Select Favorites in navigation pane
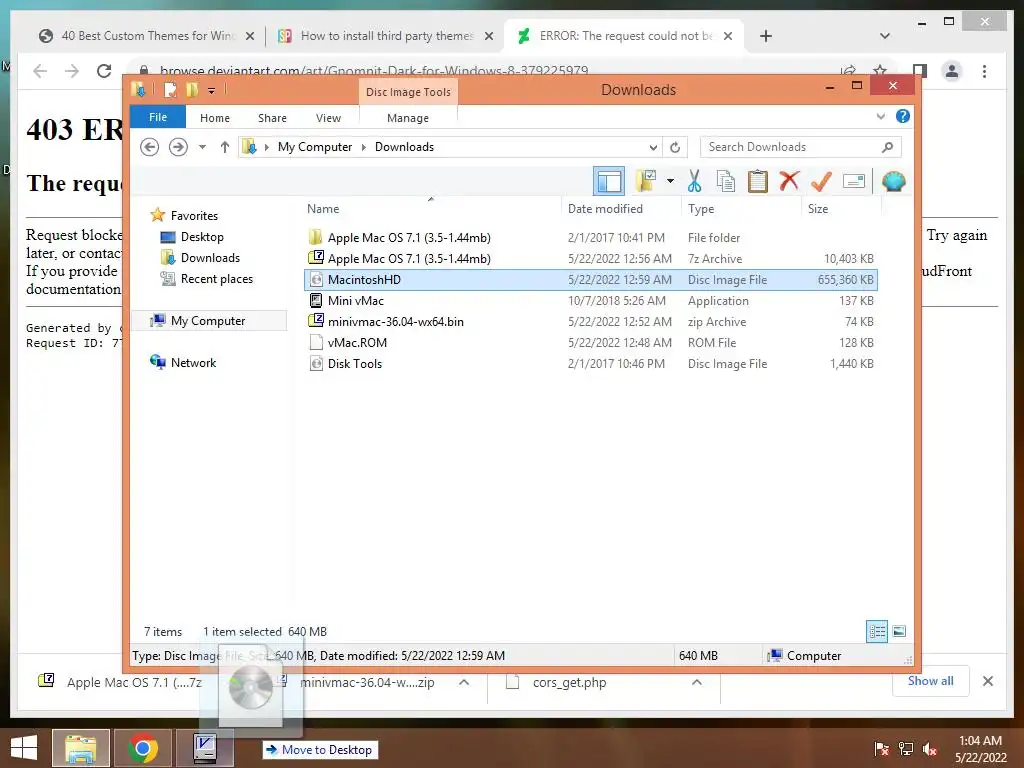Screen dimensions: 1024x768 [x=194, y=216]
